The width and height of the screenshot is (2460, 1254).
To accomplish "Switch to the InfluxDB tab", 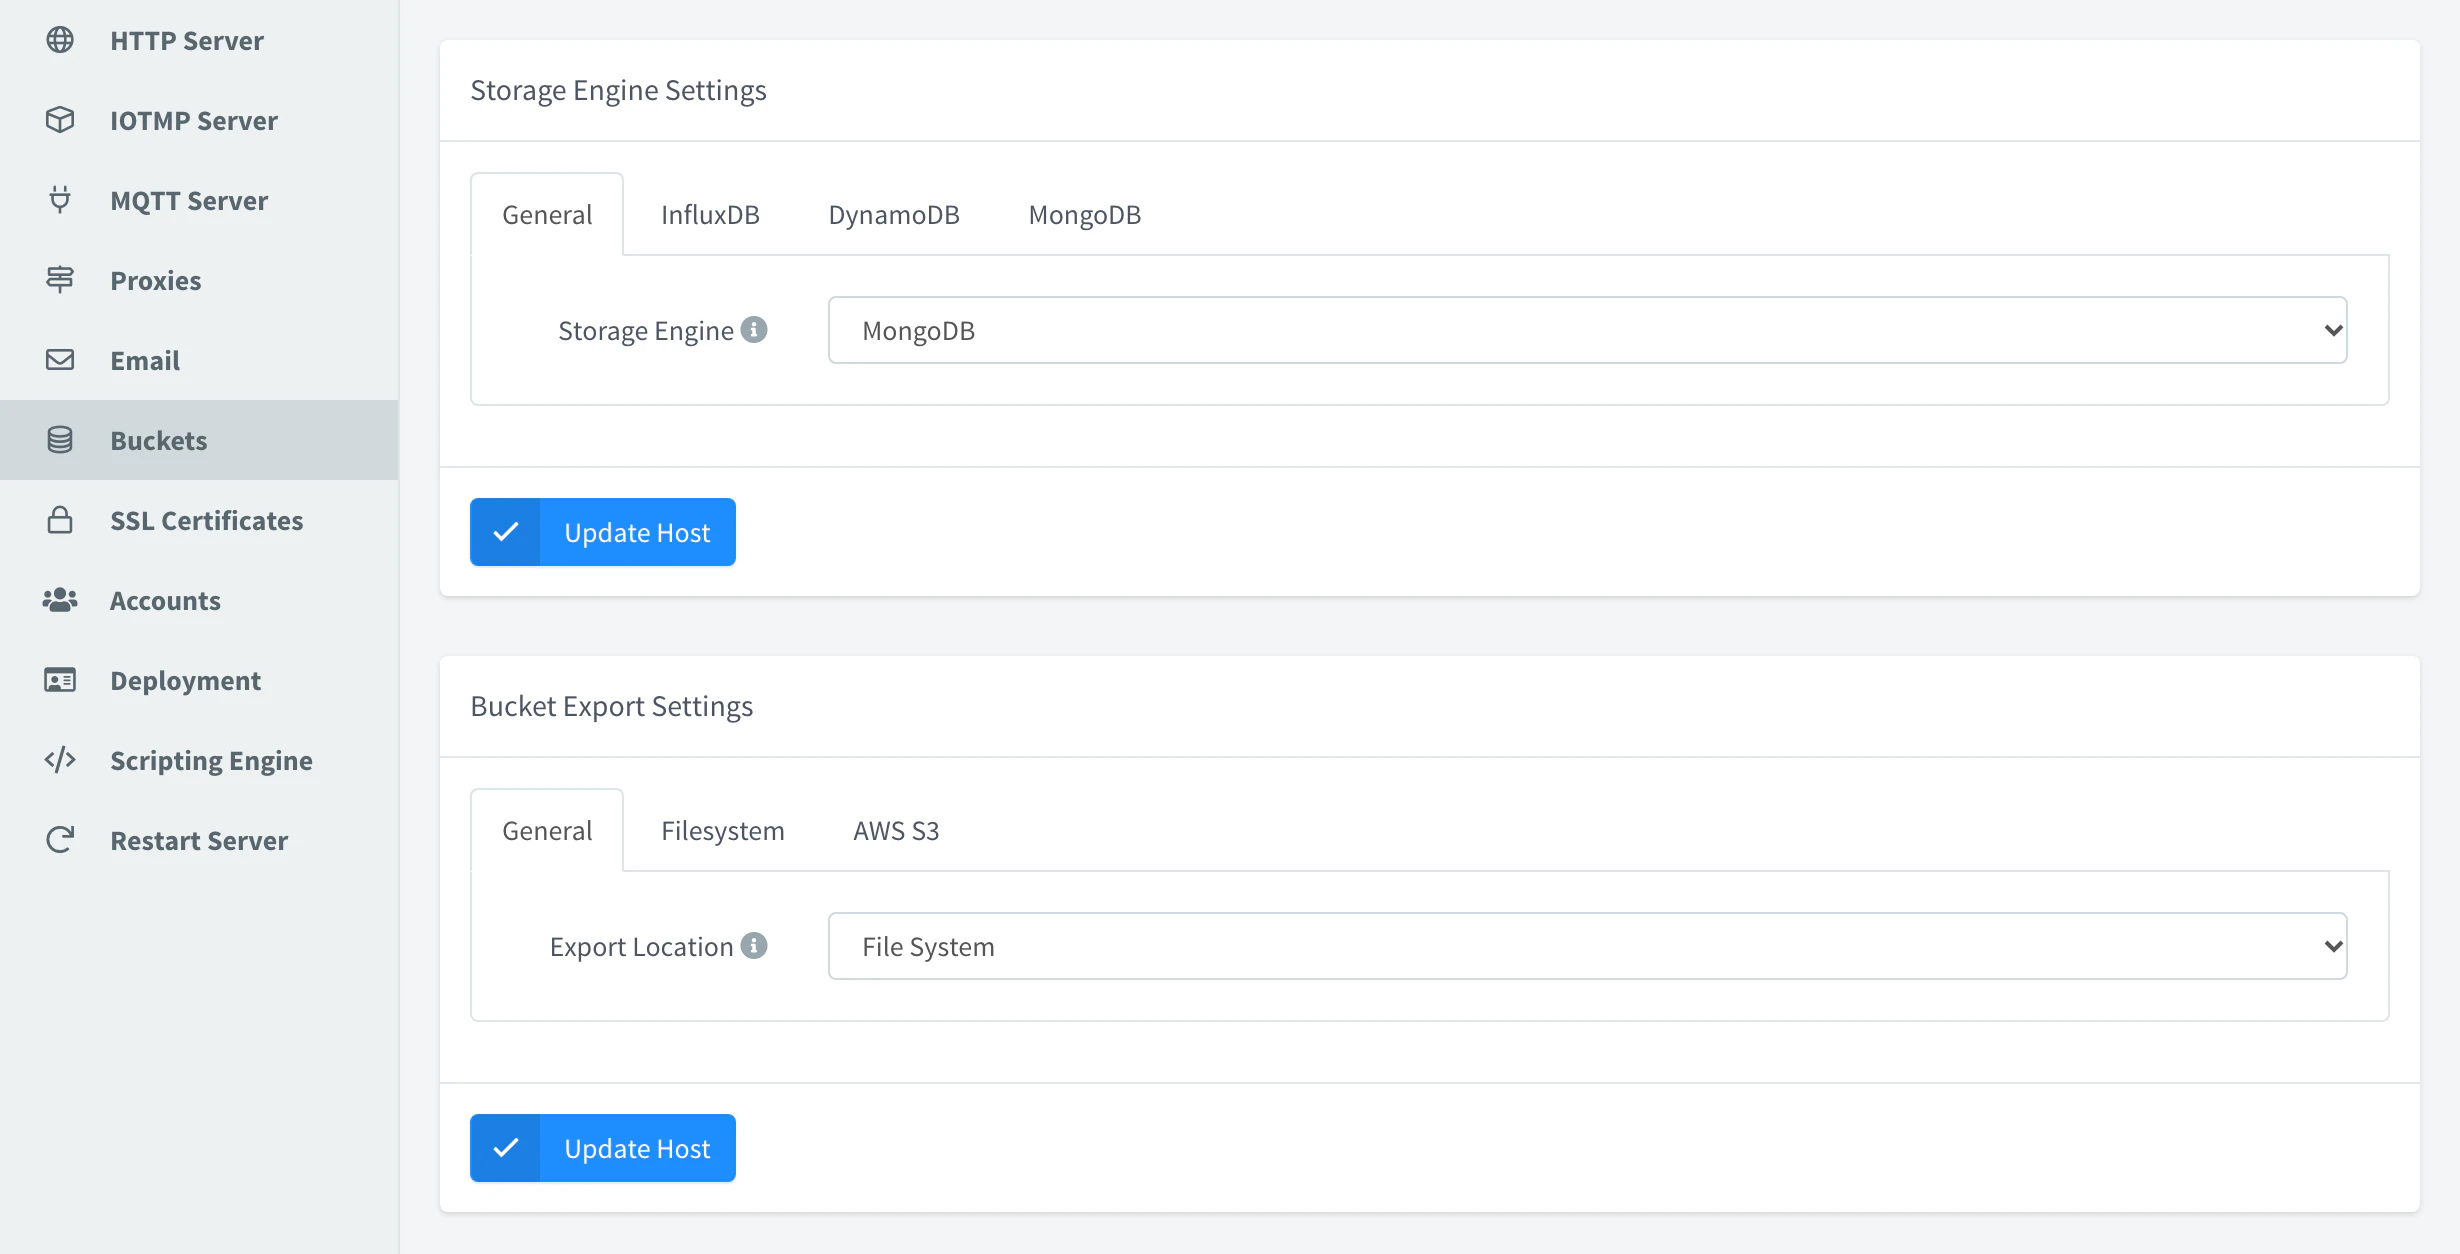I will [710, 215].
